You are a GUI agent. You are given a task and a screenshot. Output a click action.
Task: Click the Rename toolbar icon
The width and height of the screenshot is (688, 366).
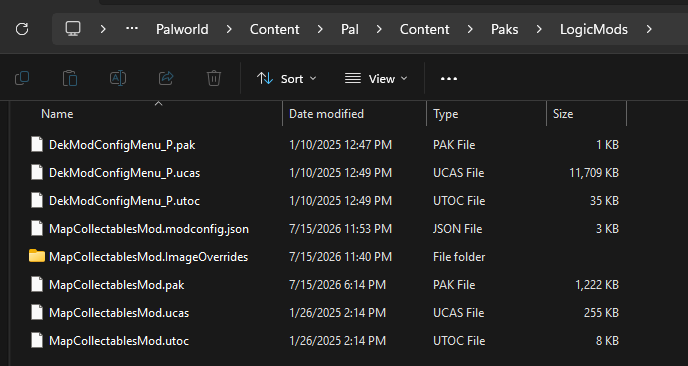[x=118, y=79]
